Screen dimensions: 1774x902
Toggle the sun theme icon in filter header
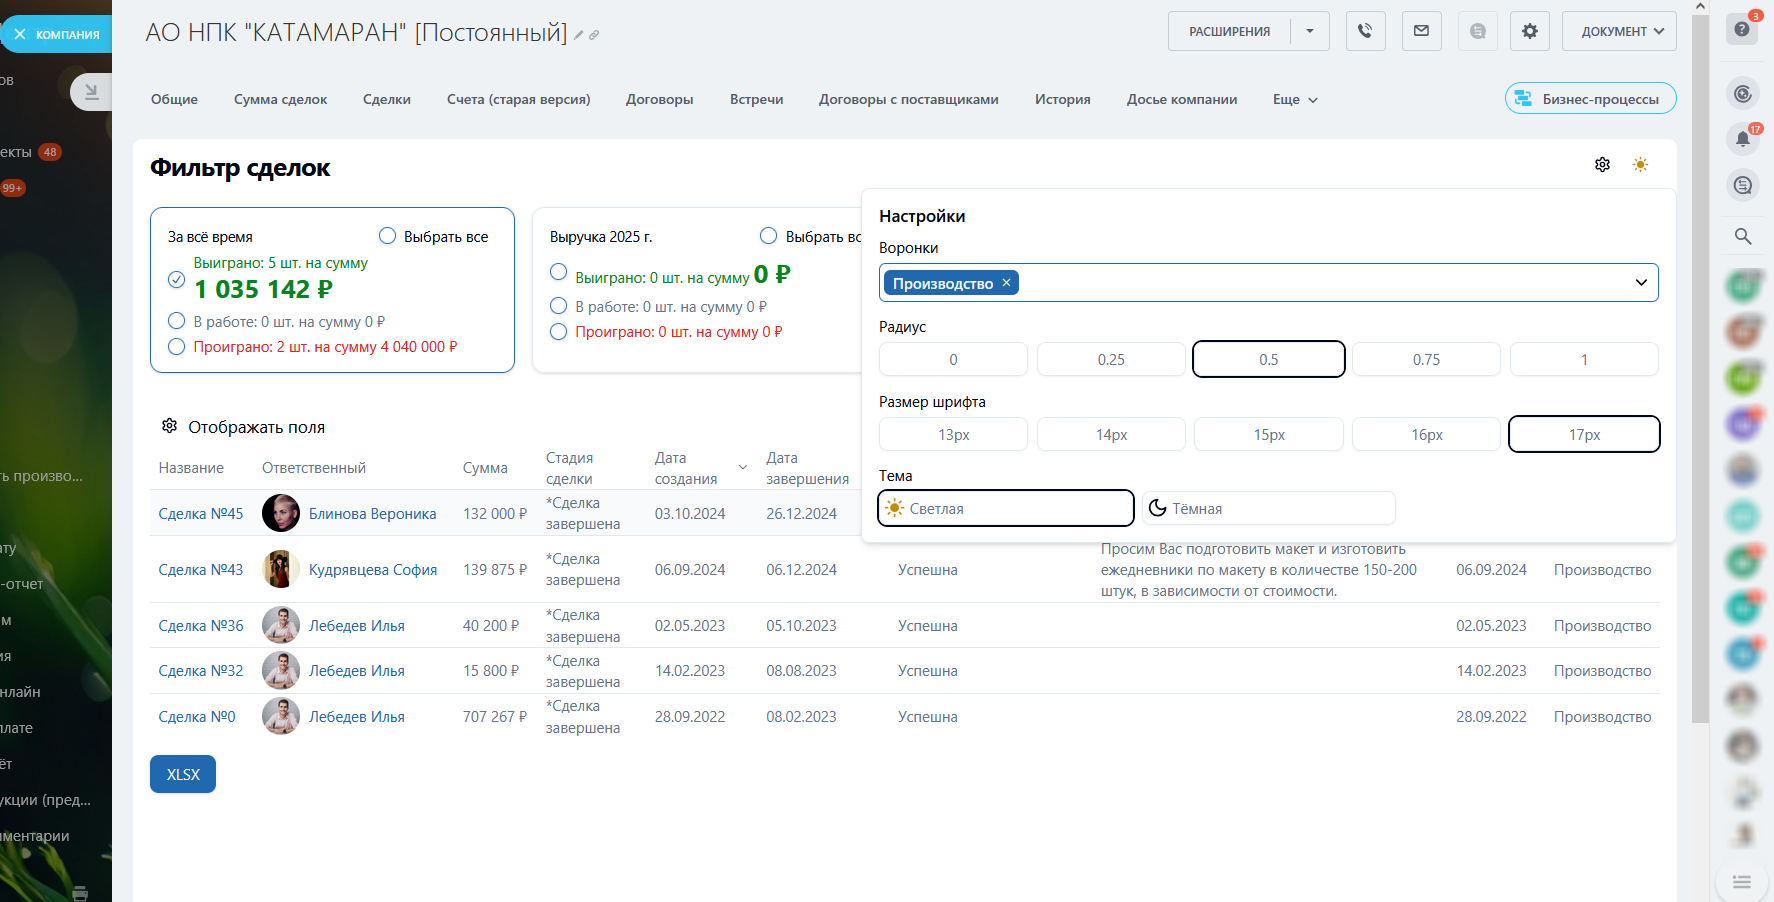tap(1640, 165)
